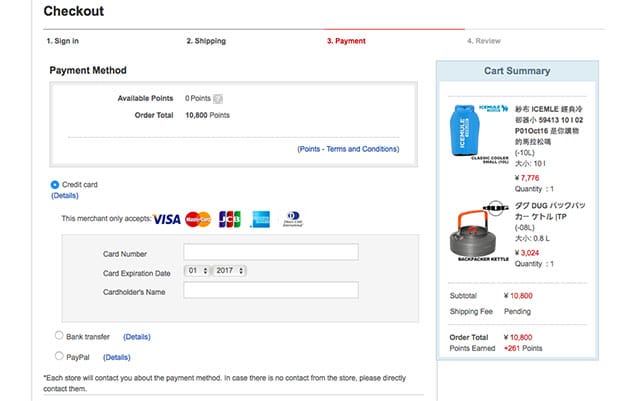This screenshot has width=640, height=401.
Task: Click the JCB card logo
Action: (229, 218)
